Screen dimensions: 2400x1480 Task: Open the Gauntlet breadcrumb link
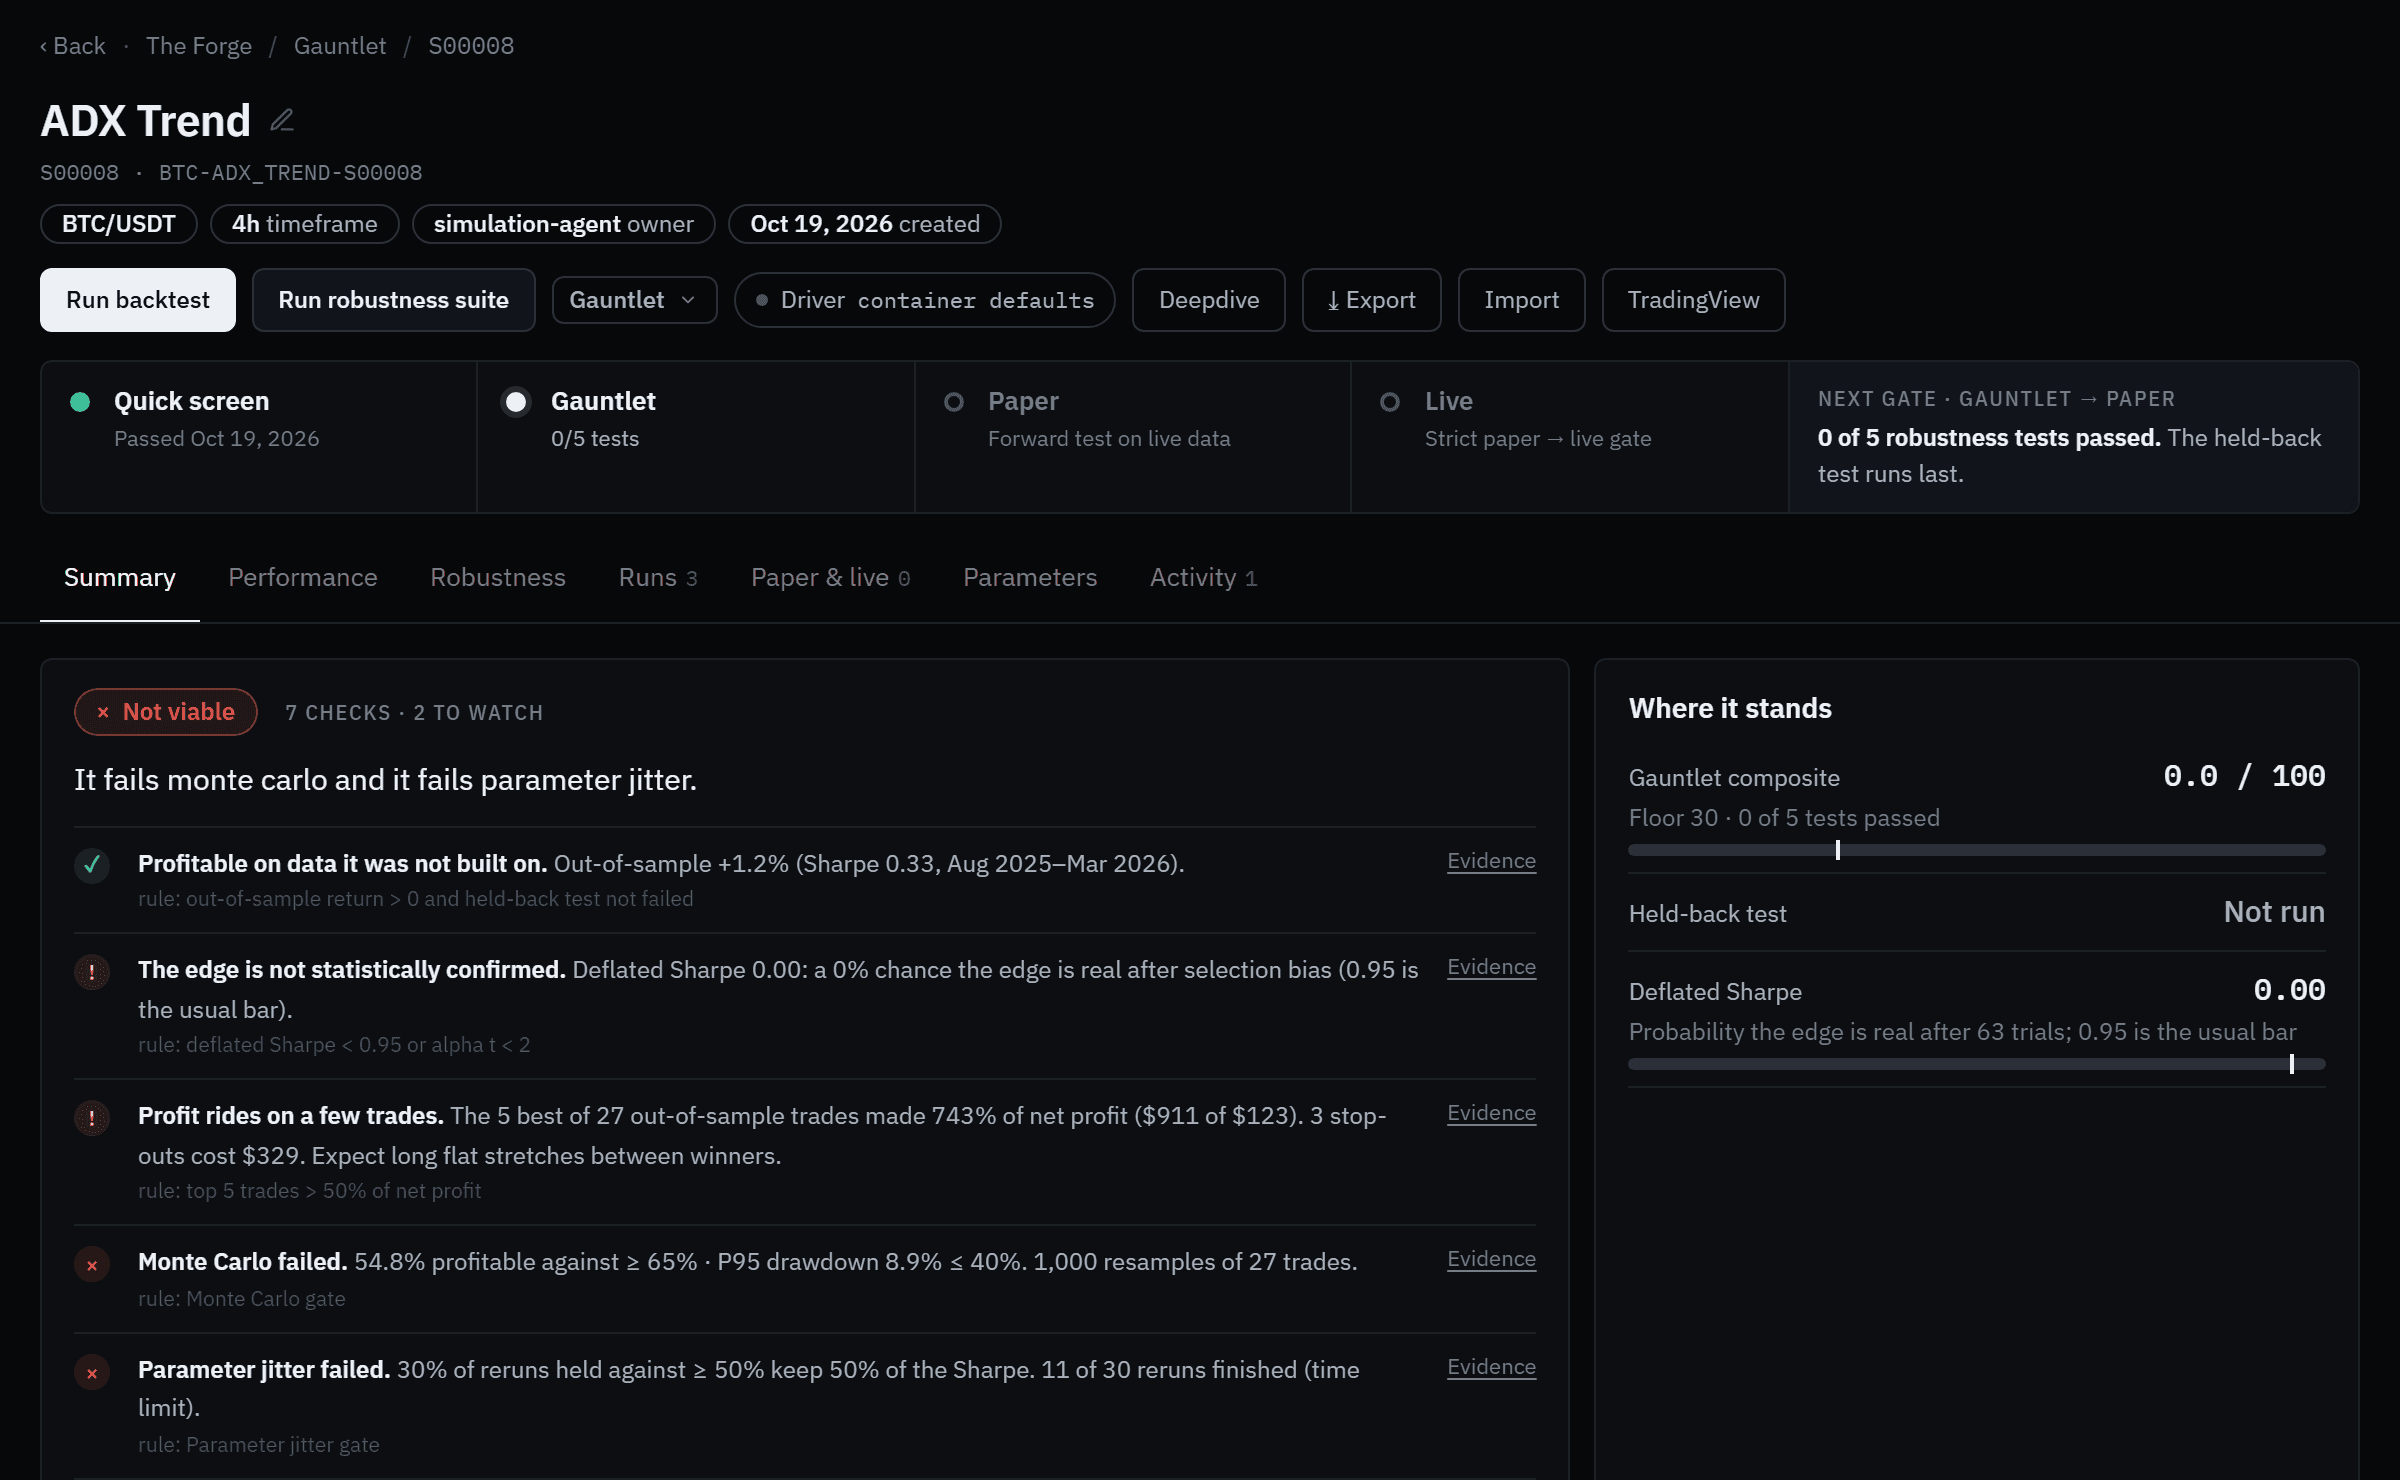pyautogui.click(x=340, y=46)
